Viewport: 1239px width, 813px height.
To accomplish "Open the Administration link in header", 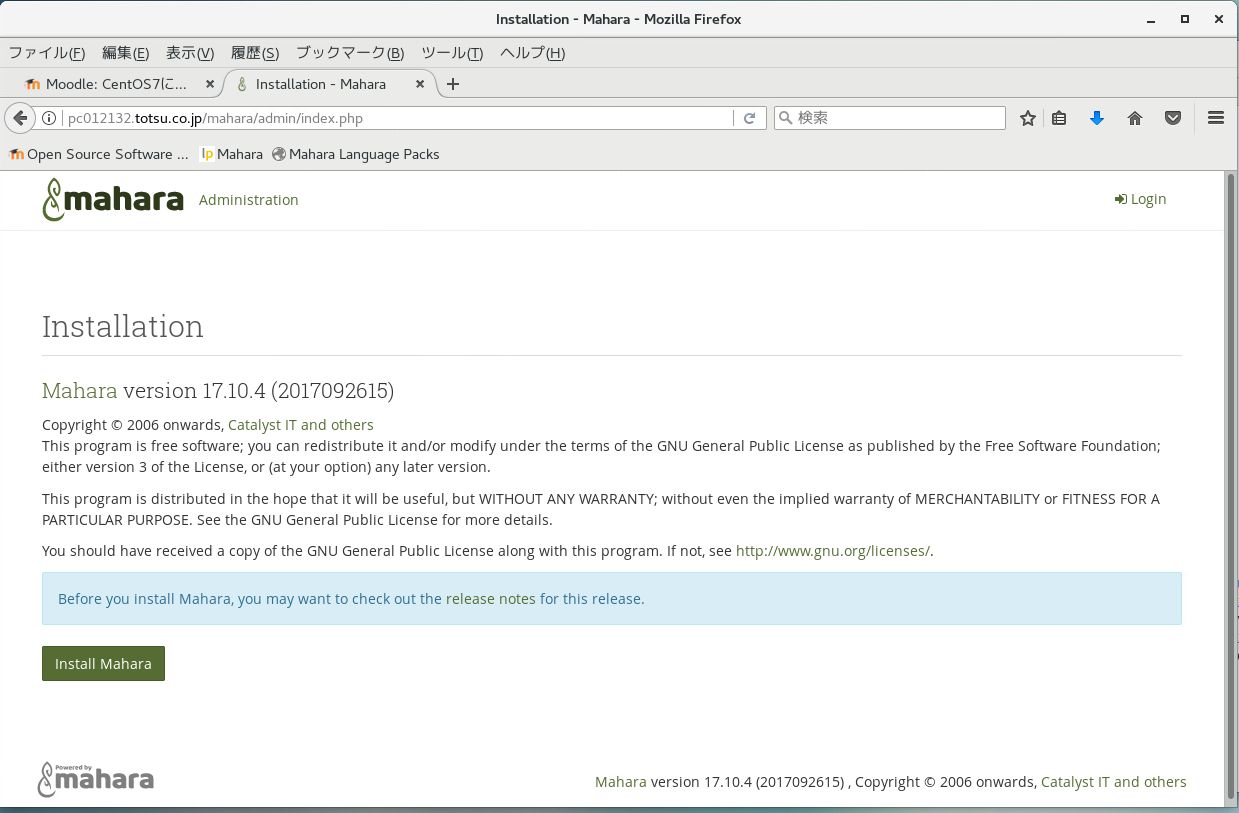I will point(248,200).
